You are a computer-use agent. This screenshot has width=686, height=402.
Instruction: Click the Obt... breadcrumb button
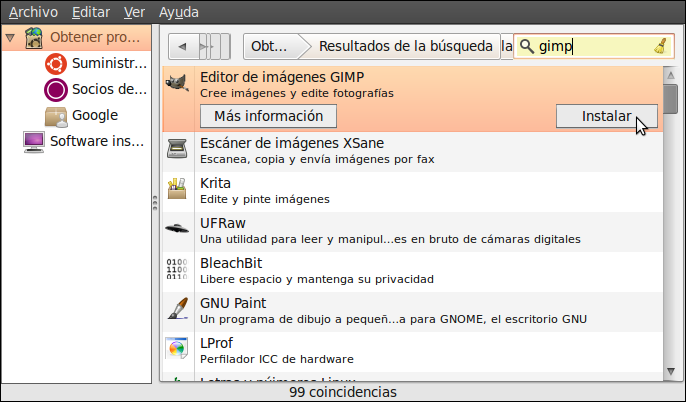[x=270, y=46]
